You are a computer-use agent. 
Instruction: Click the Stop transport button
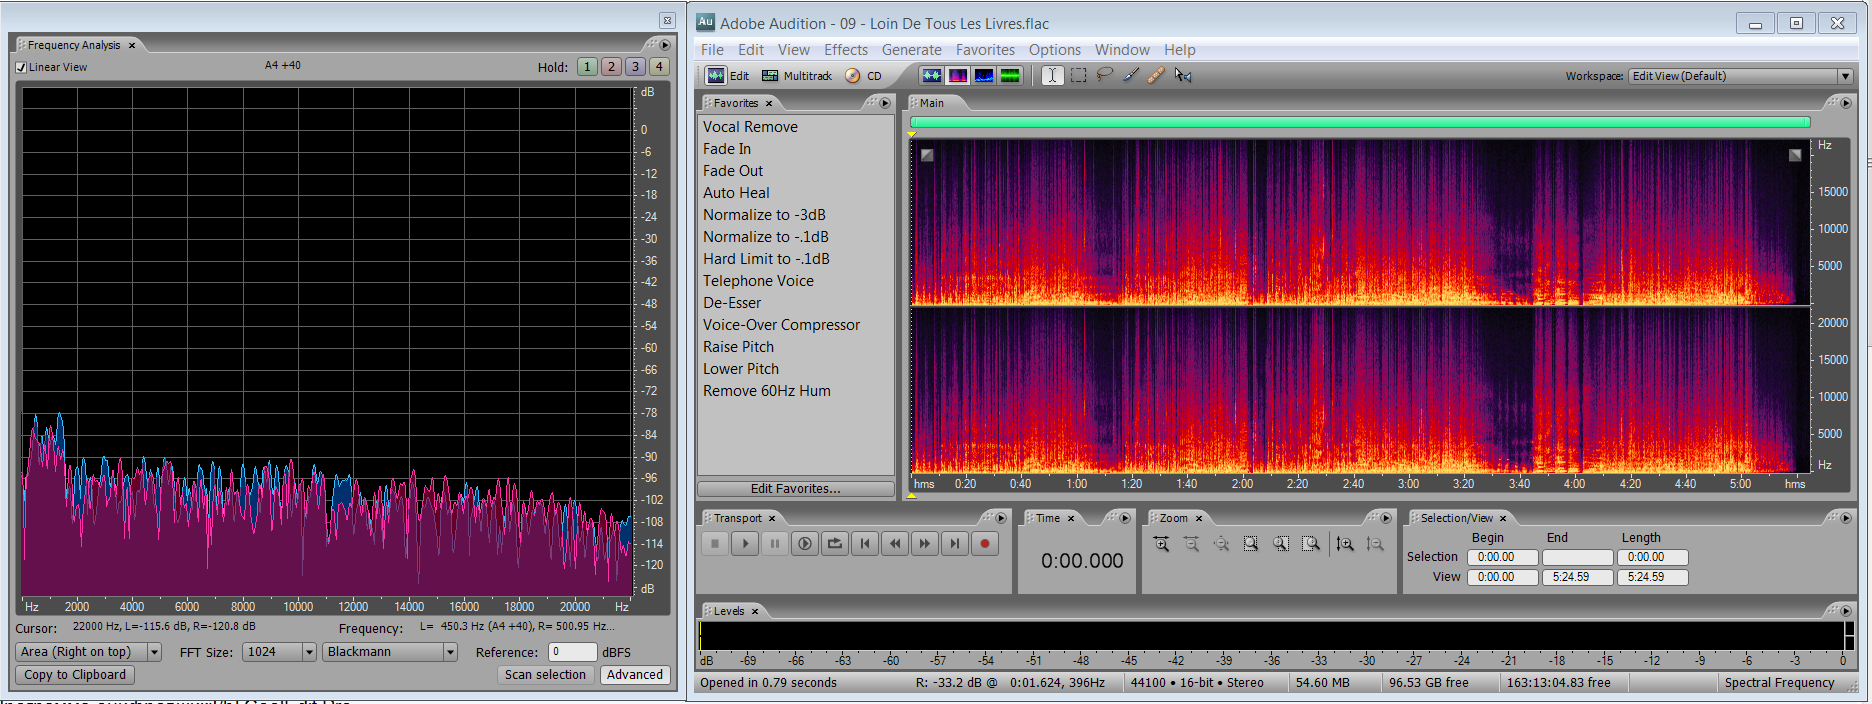[715, 544]
